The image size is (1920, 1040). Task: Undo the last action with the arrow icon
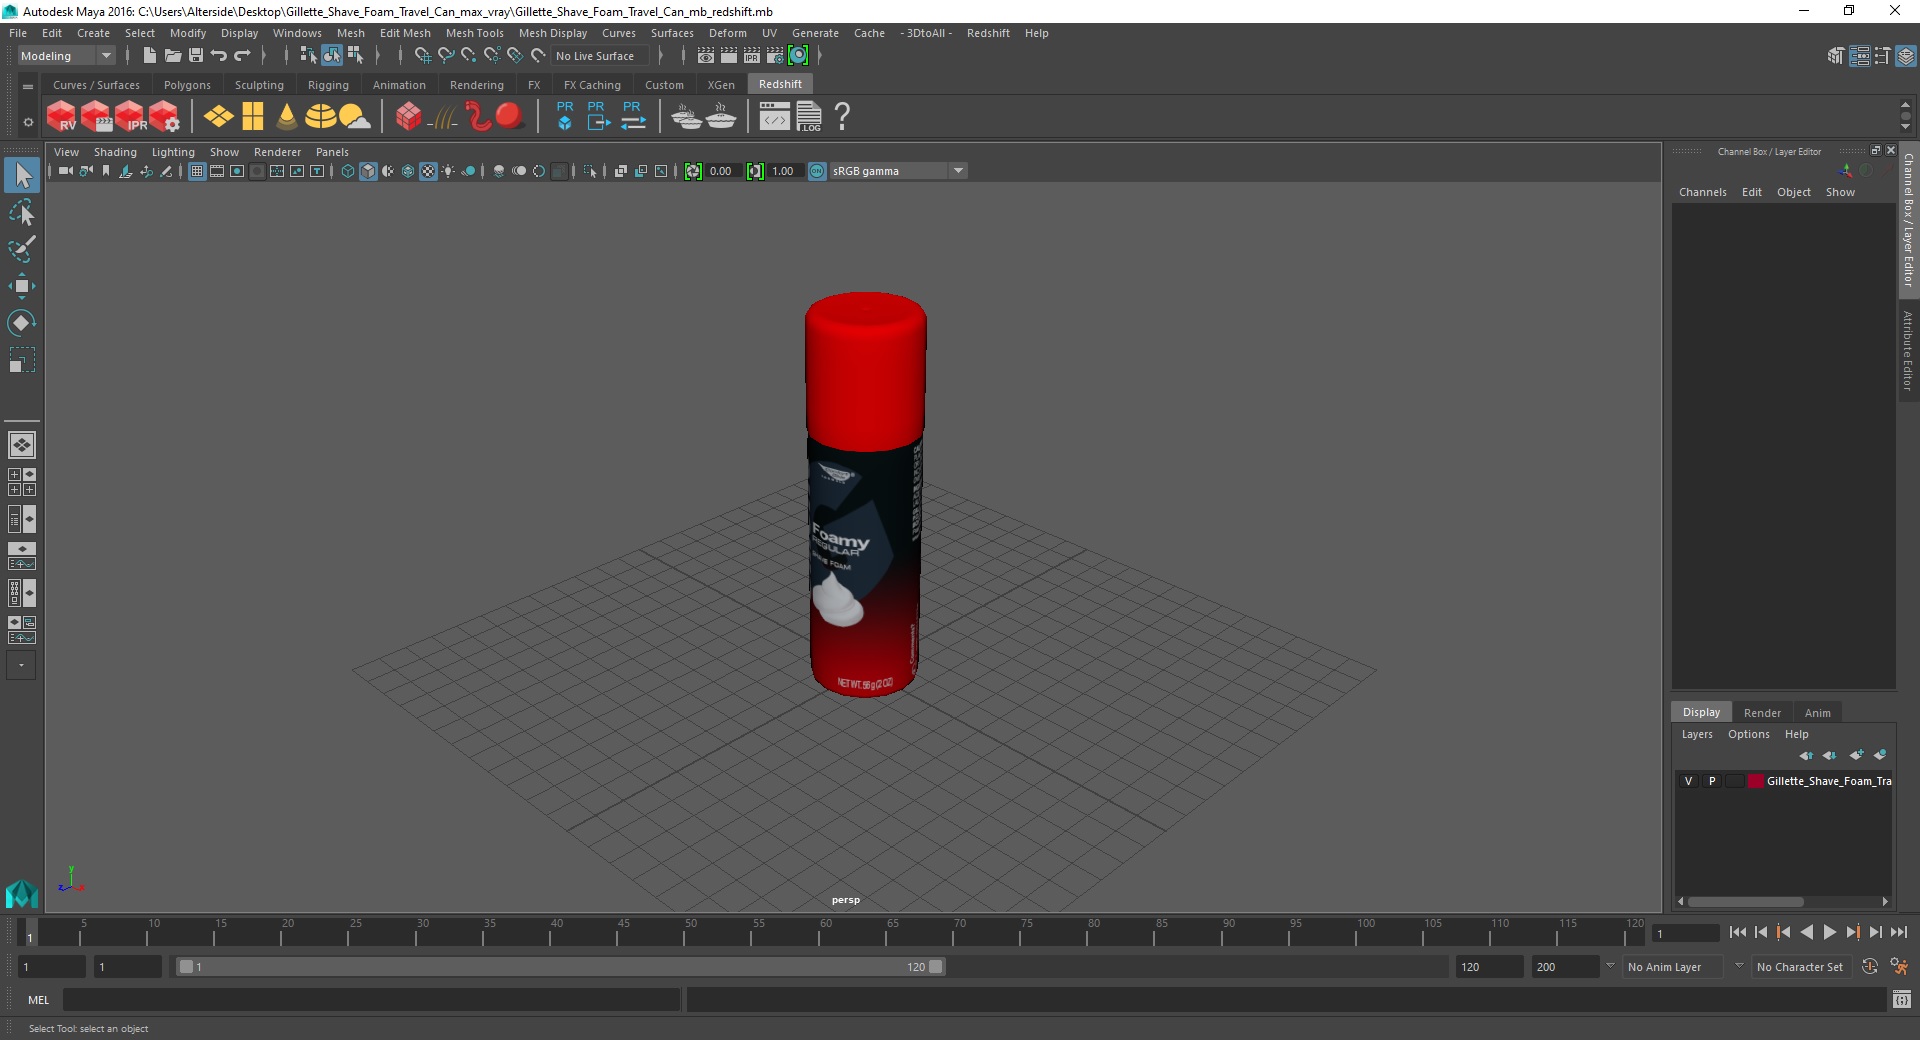218,56
